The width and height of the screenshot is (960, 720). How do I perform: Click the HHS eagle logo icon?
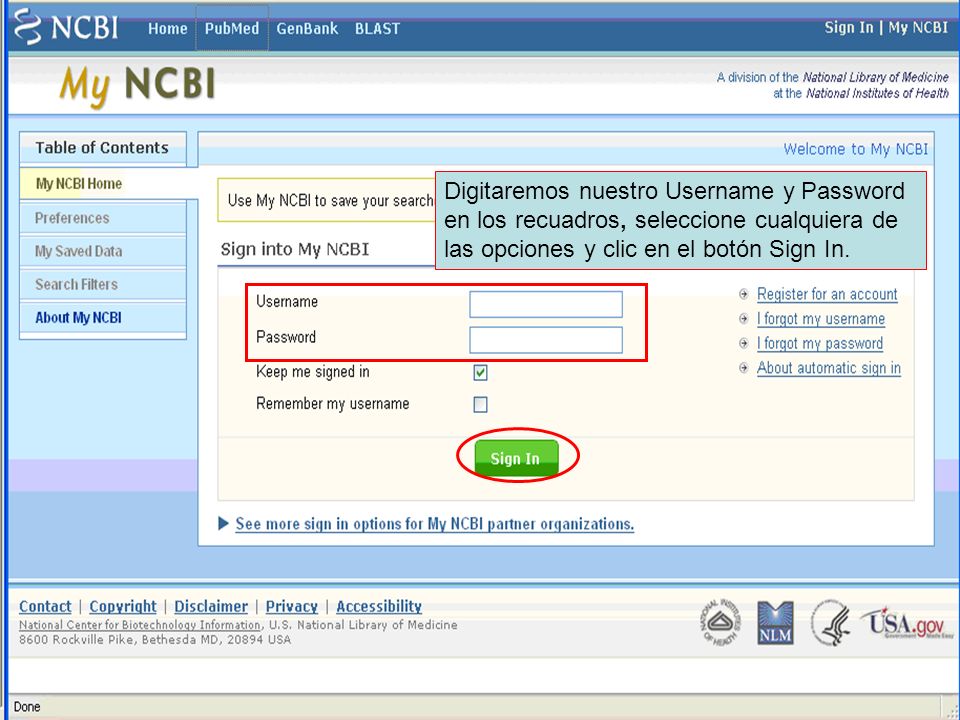(831, 623)
